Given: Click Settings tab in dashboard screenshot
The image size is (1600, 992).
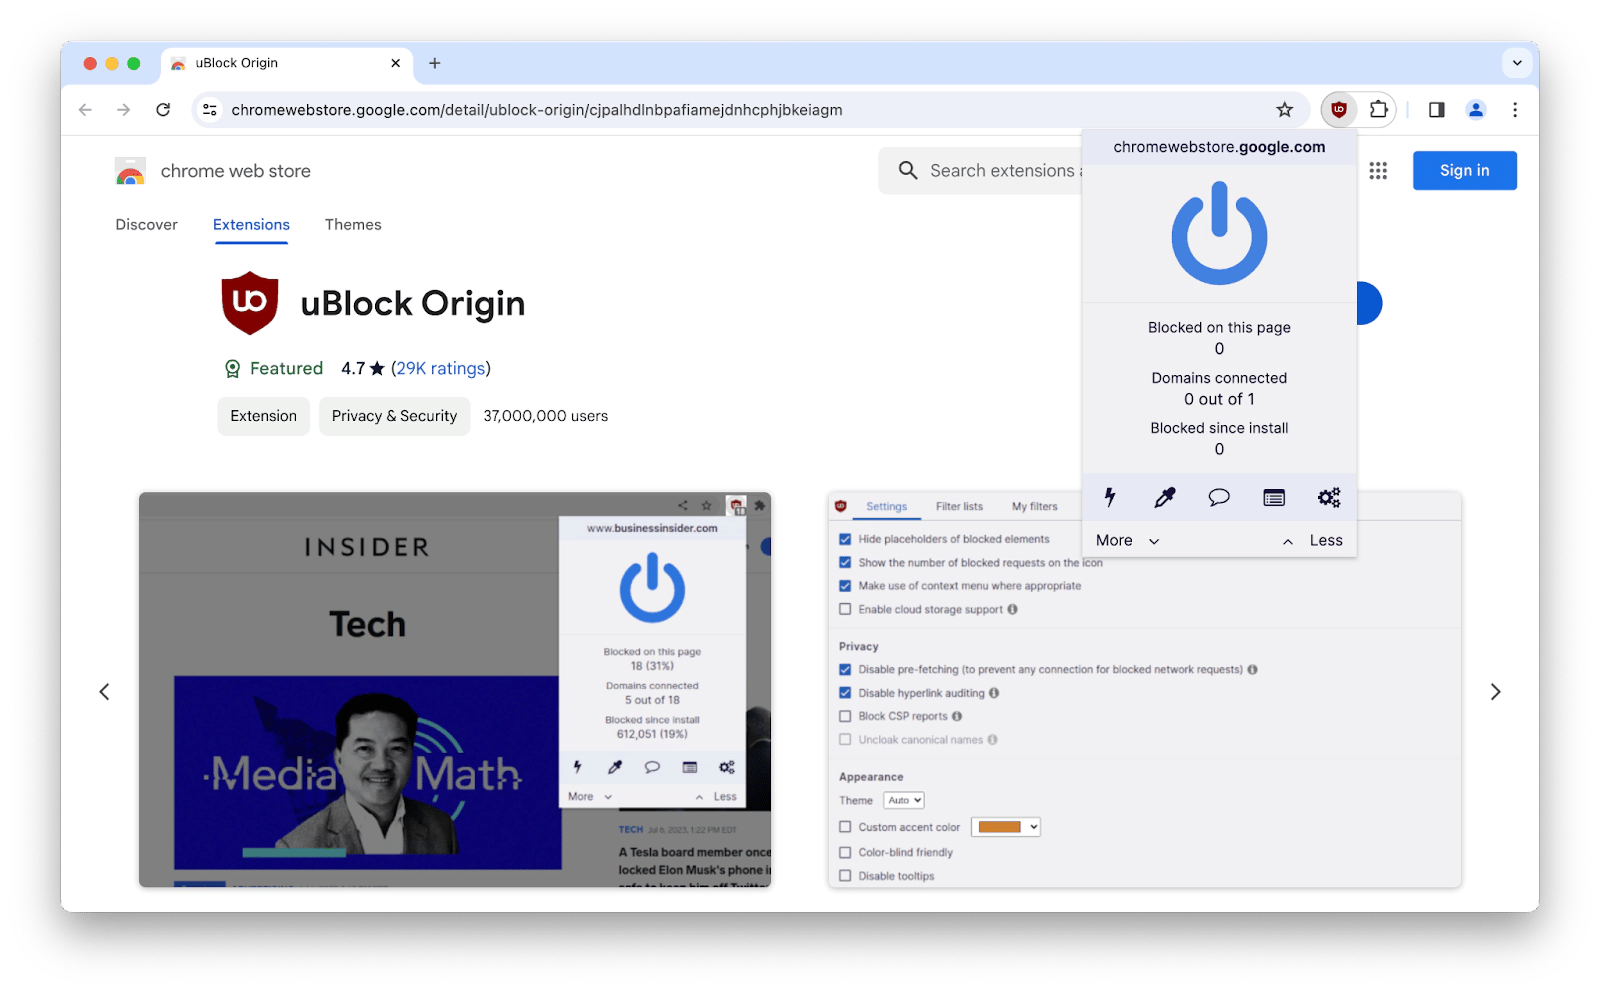Looking at the screenshot, I should (x=887, y=507).
